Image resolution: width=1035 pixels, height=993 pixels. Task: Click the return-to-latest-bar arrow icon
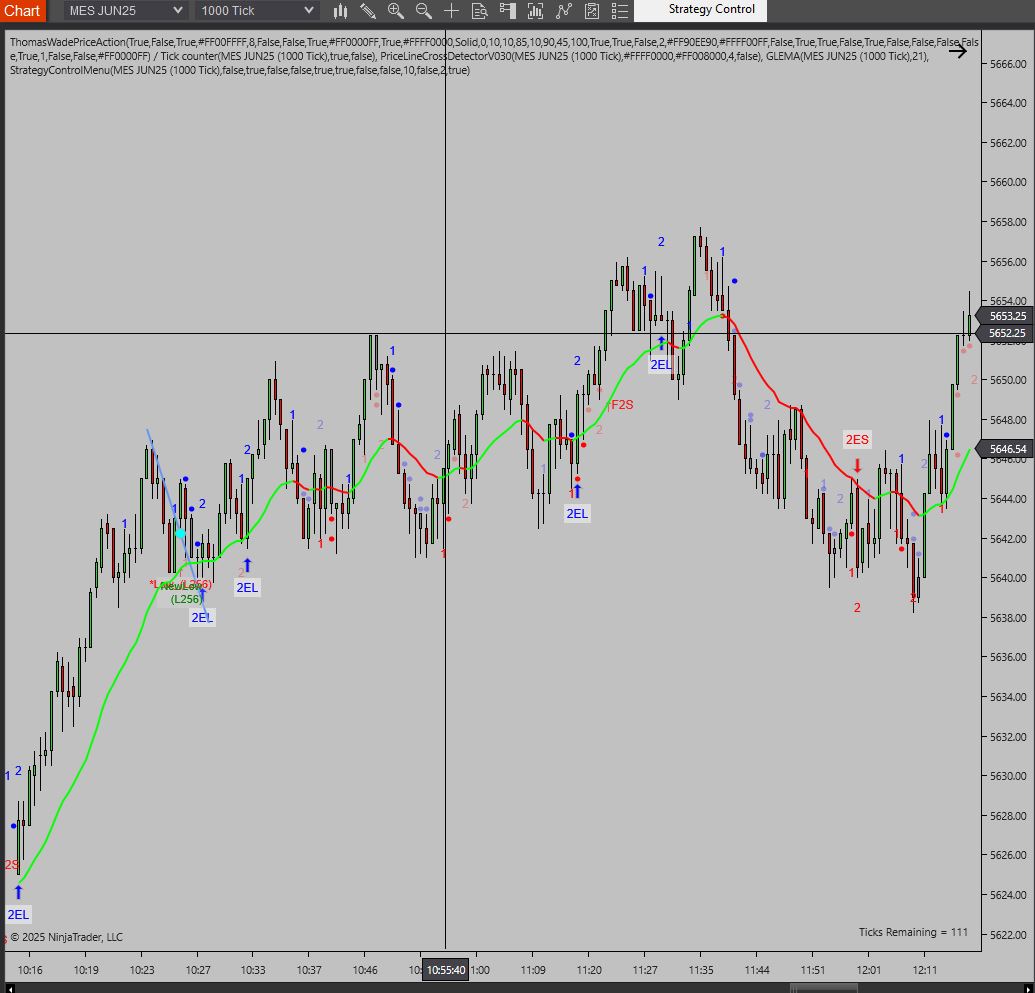pos(958,51)
